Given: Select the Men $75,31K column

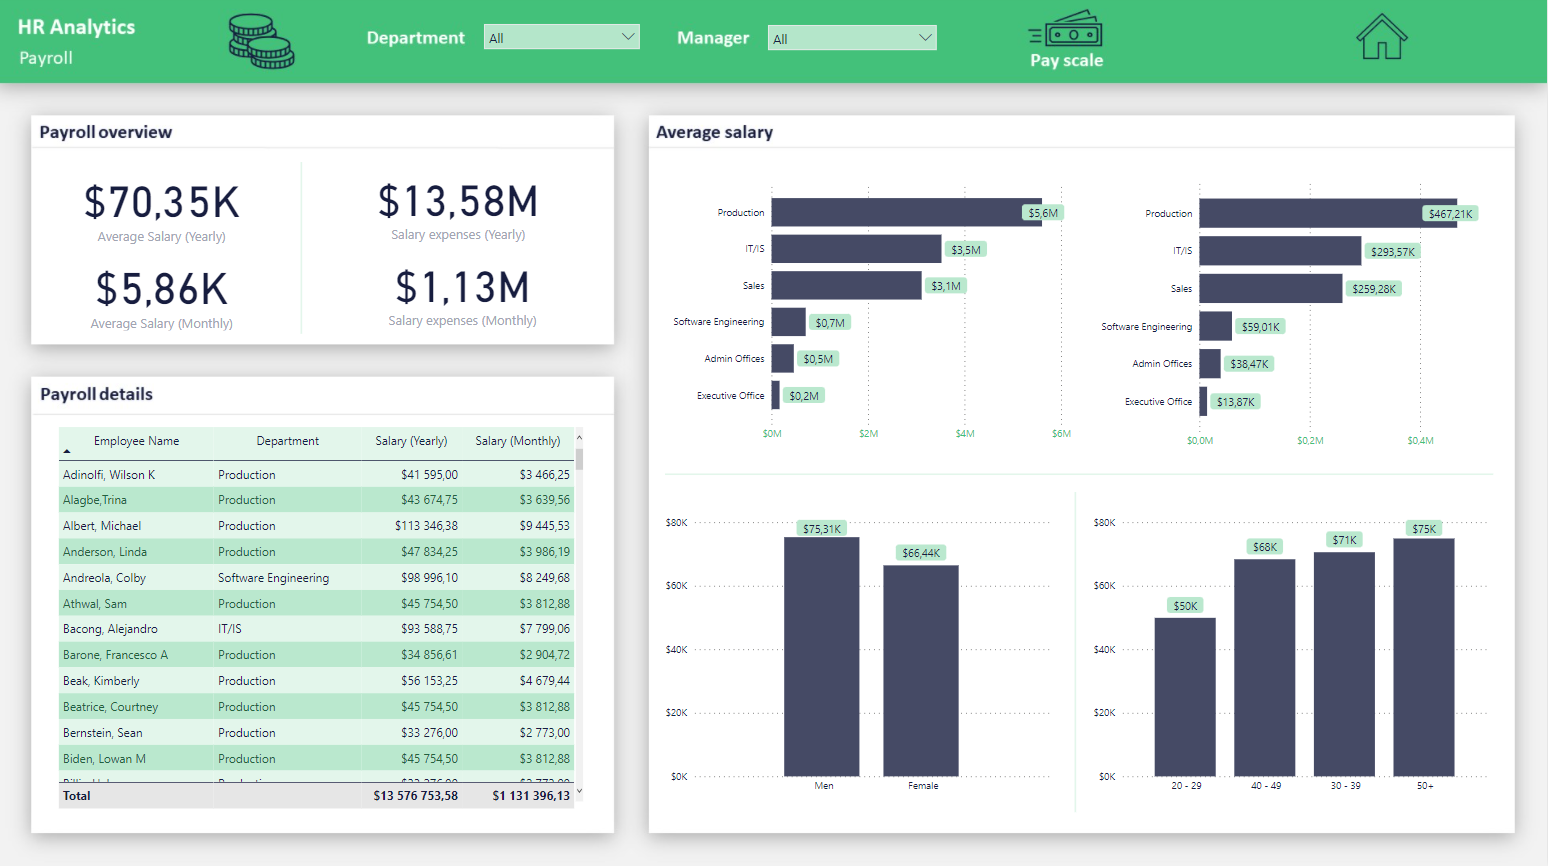Looking at the screenshot, I should pyautogui.click(x=822, y=657).
